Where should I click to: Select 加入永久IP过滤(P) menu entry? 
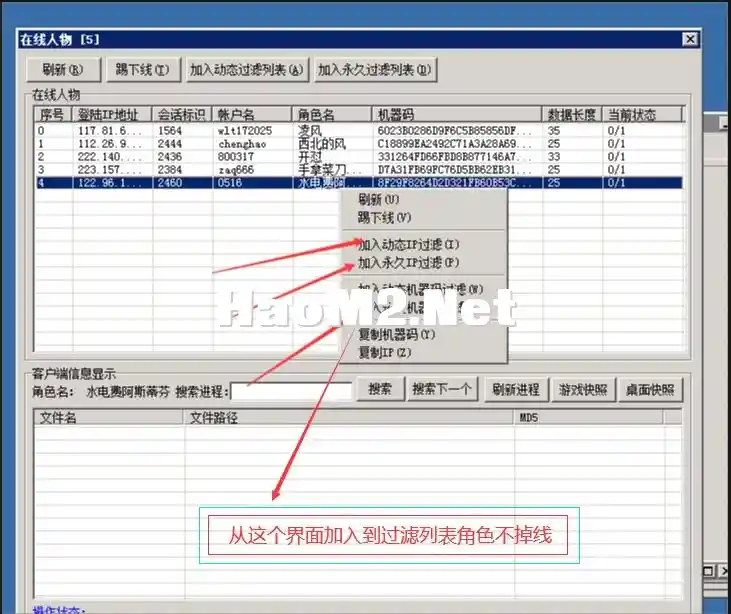point(408,262)
